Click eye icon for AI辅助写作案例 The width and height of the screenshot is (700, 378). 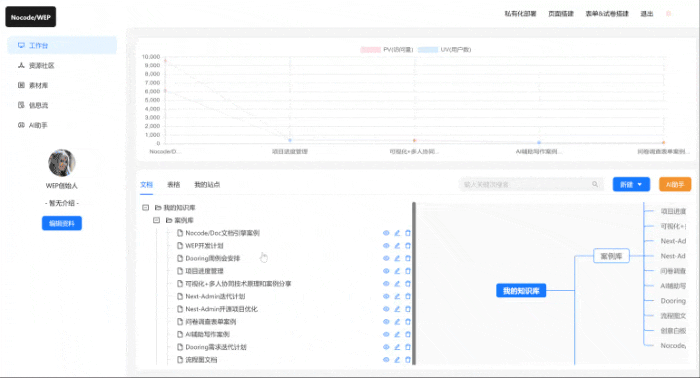point(386,334)
